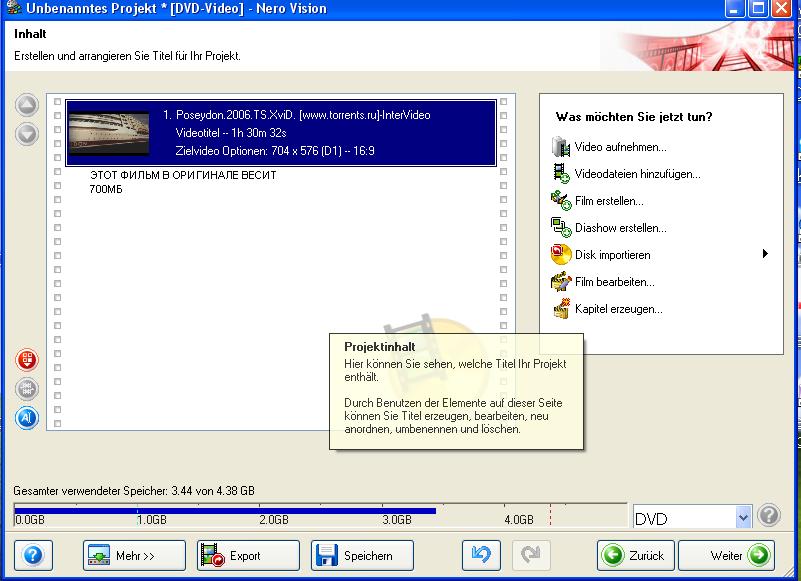Move title down with the down arrow

27,132
